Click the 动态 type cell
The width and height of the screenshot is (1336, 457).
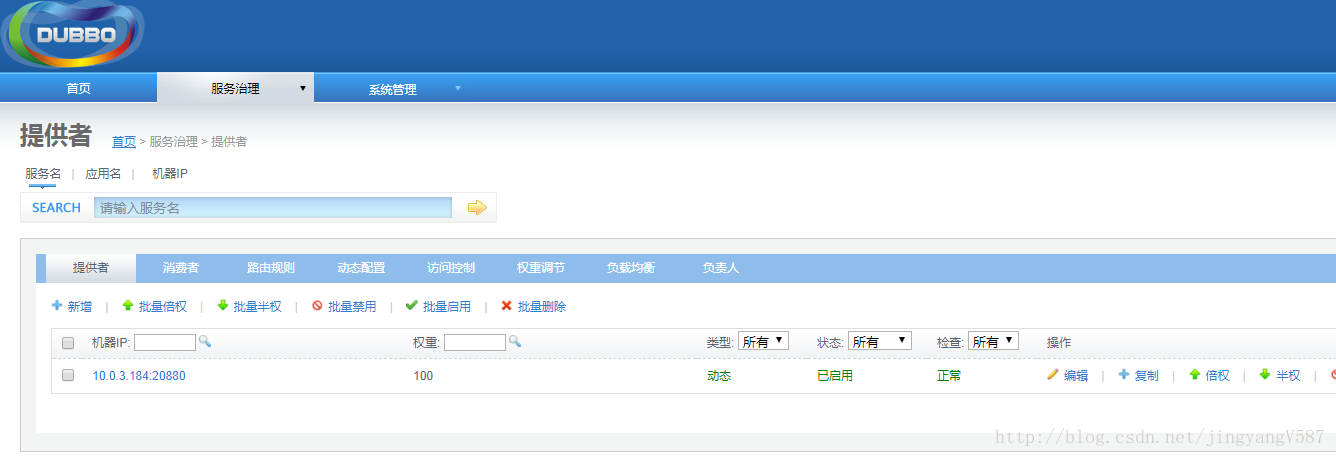pyautogui.click(x=719, y=376)
